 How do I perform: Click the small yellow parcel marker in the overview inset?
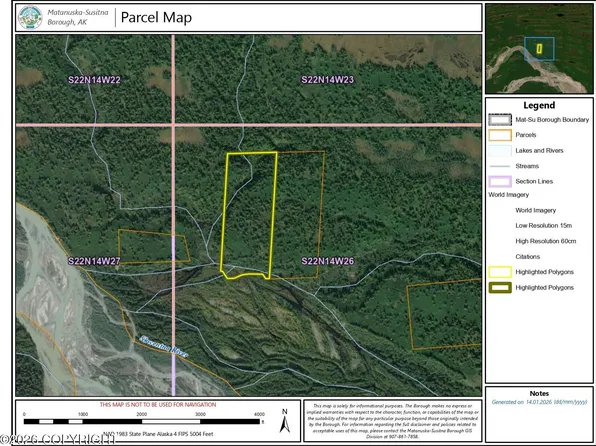(x=539, y=49)
